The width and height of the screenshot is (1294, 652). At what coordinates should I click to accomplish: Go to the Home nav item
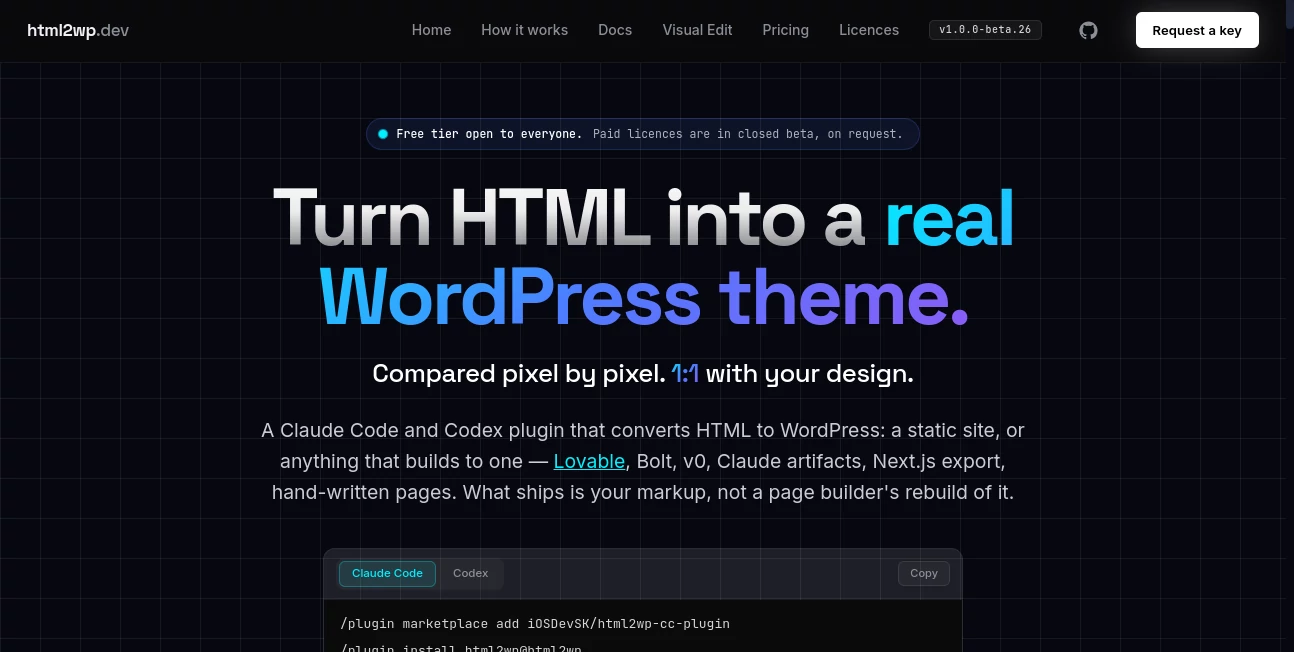[431, 30]
